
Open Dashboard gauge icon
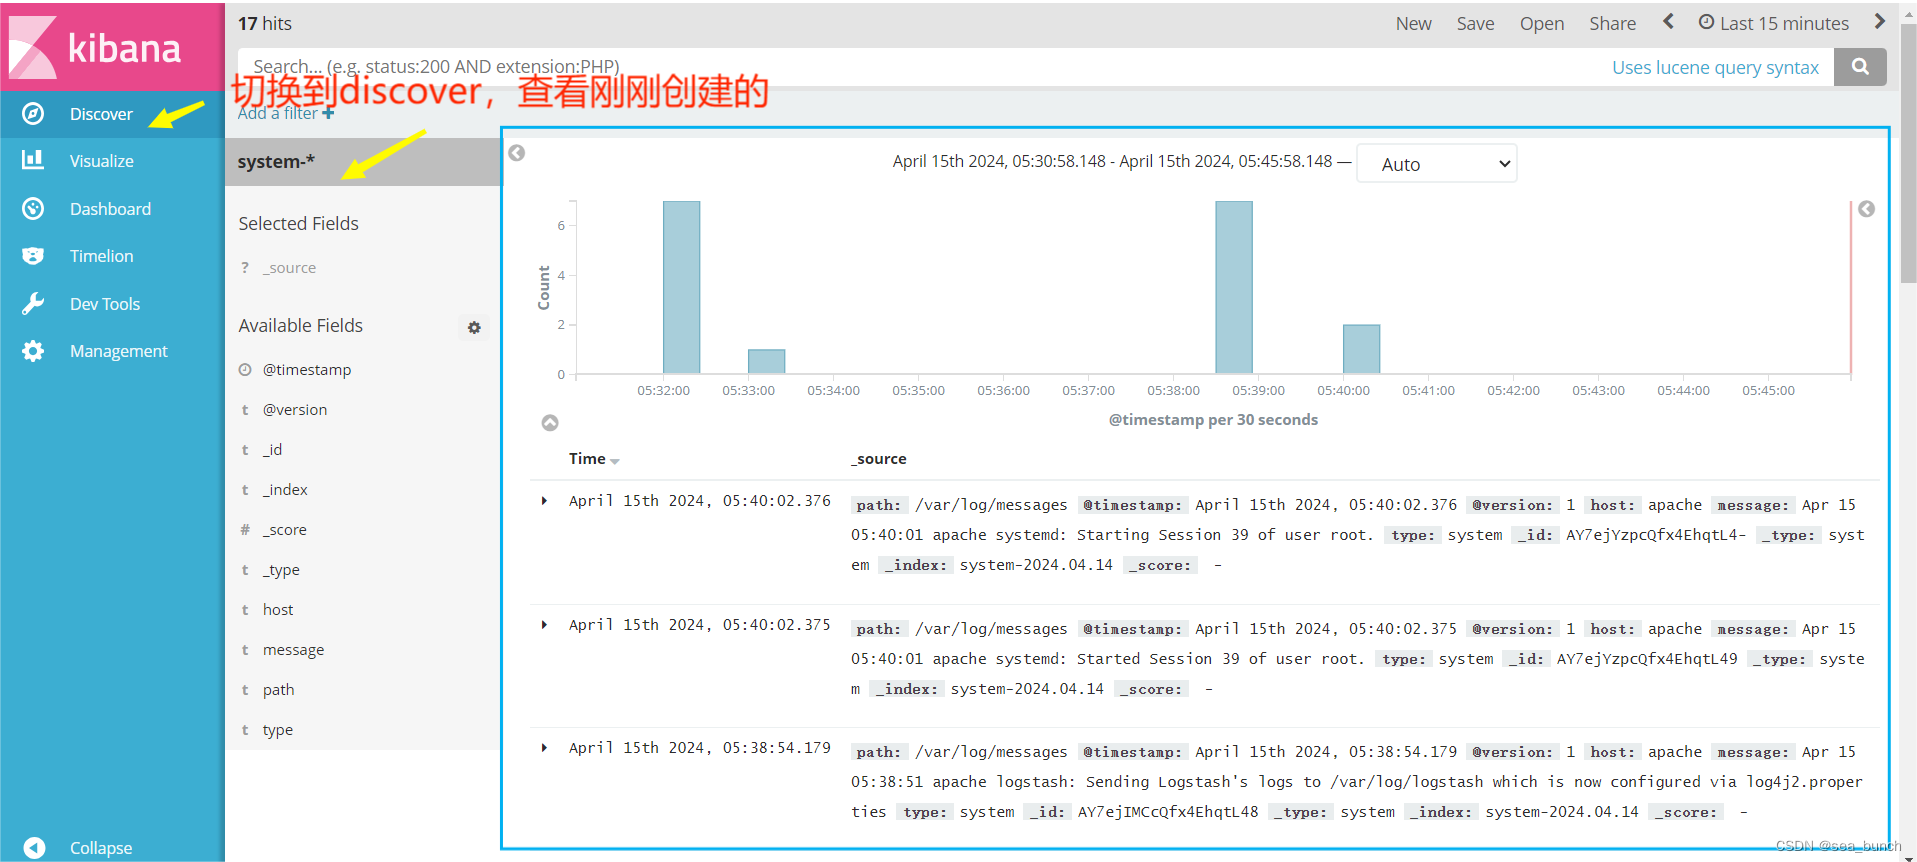(x=33, y=208)
